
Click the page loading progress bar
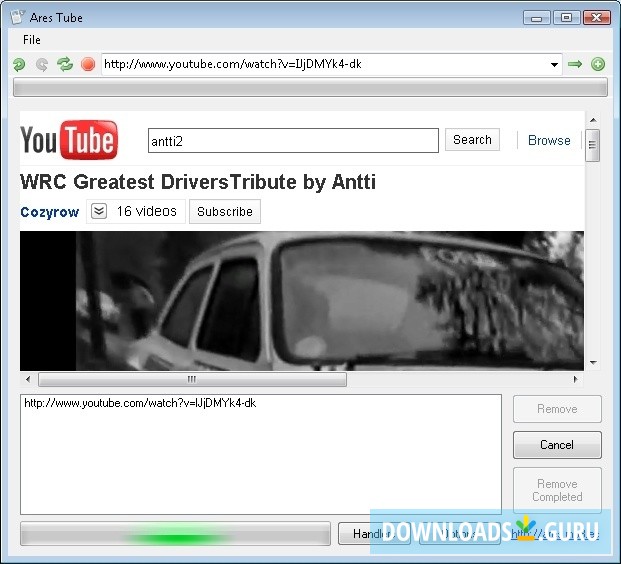point(310,87)
